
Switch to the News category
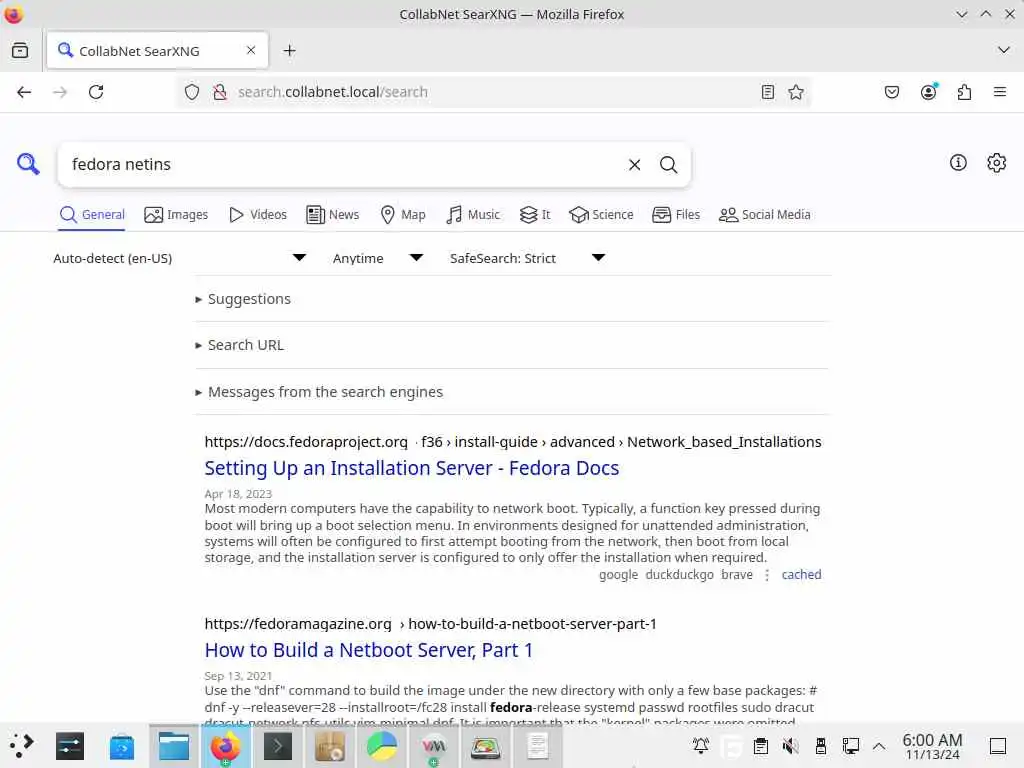point(332,215)
